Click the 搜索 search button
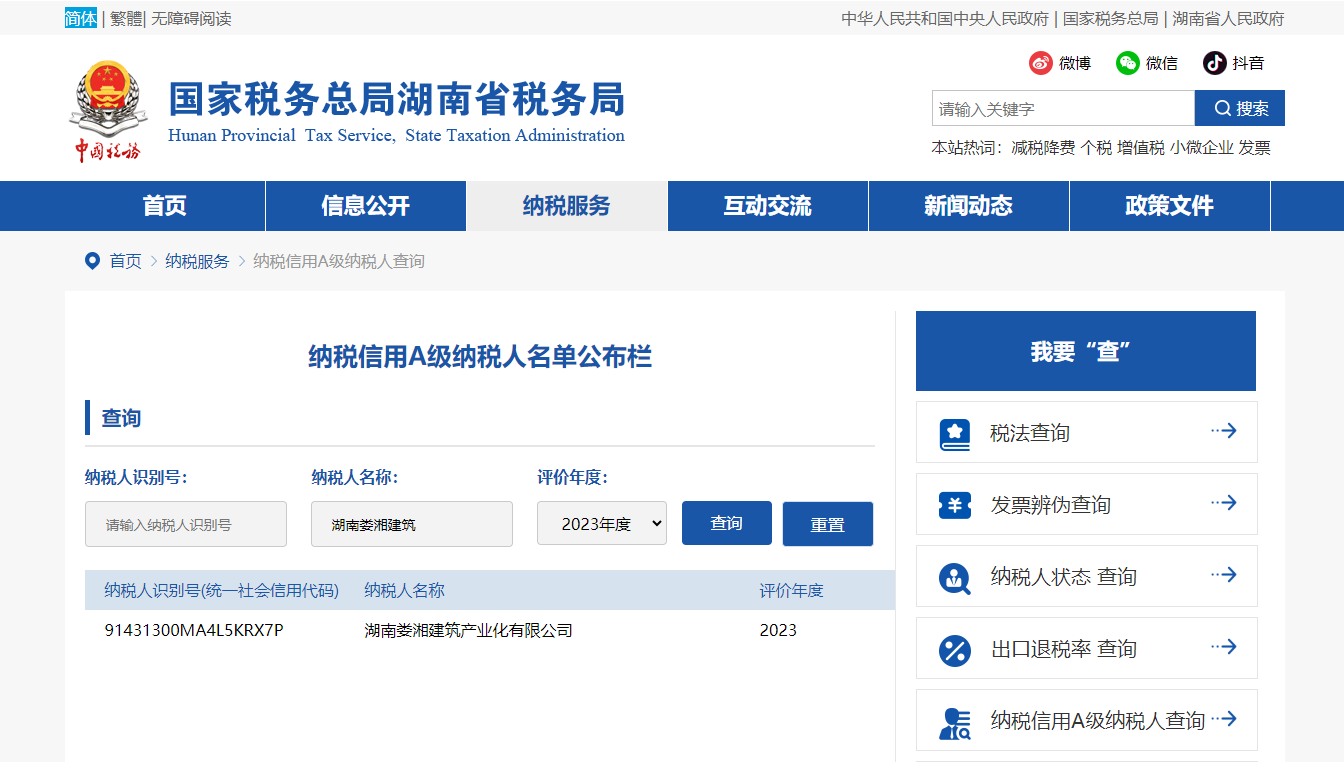 tap(1240, 108)
